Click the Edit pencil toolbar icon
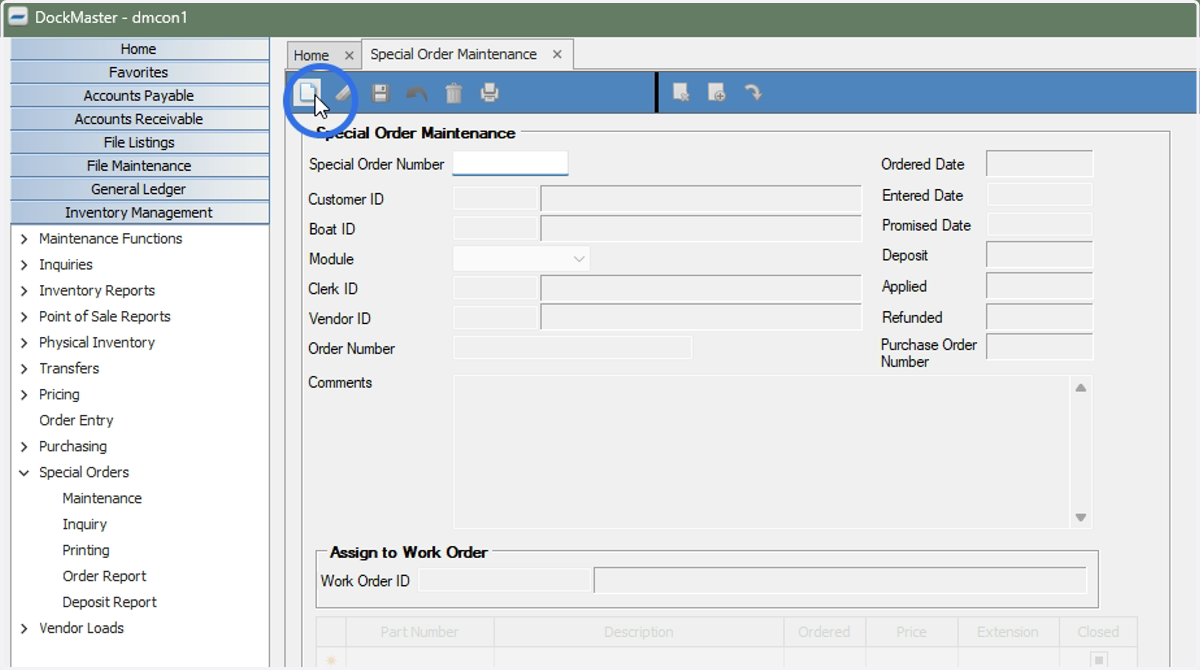The width and height of the screenshot is (1200, 670). pos(343,93)
